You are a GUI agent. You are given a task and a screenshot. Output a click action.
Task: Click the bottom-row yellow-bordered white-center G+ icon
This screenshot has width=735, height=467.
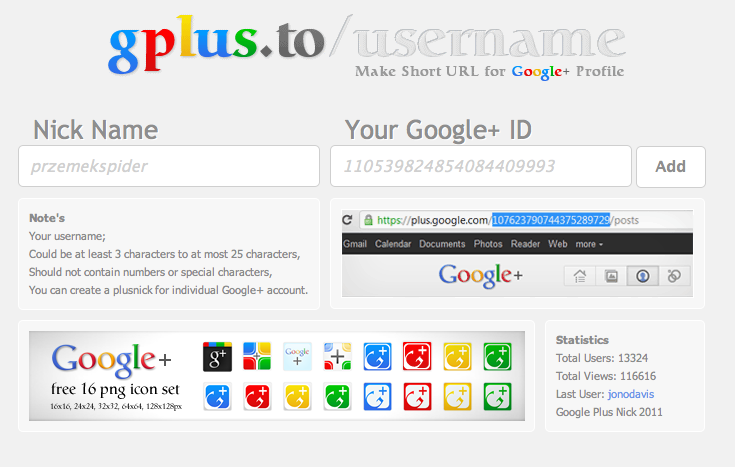tap(458, 397)
